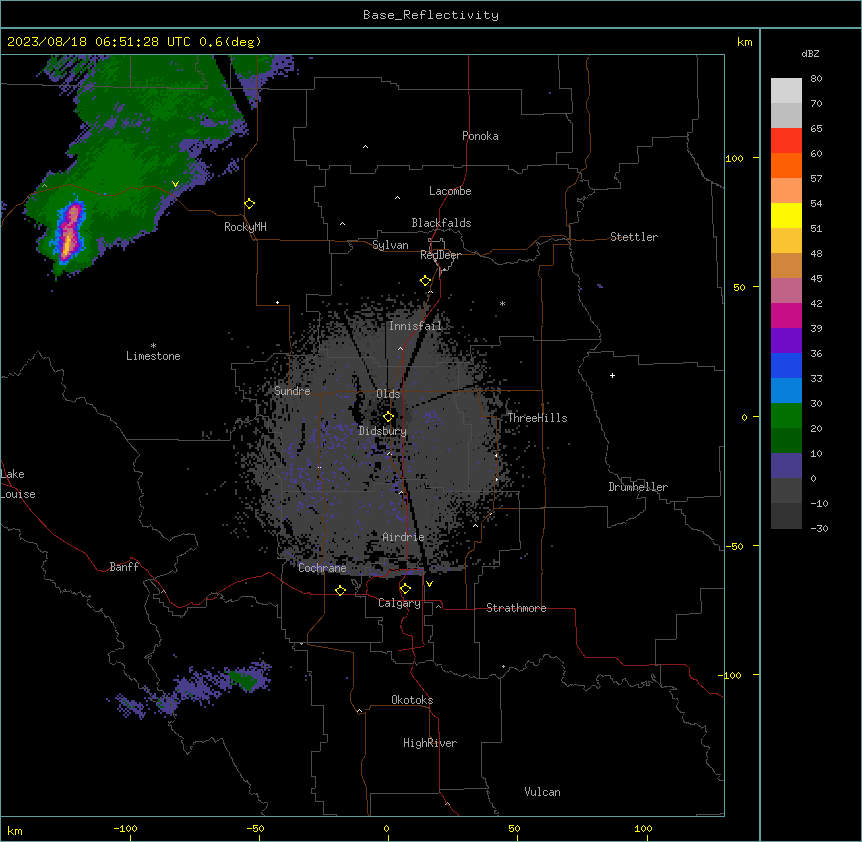Click the dBZ legend heading
Image resolution: width=862 pixels, height=842 pixels.
[x=810, y=53]
